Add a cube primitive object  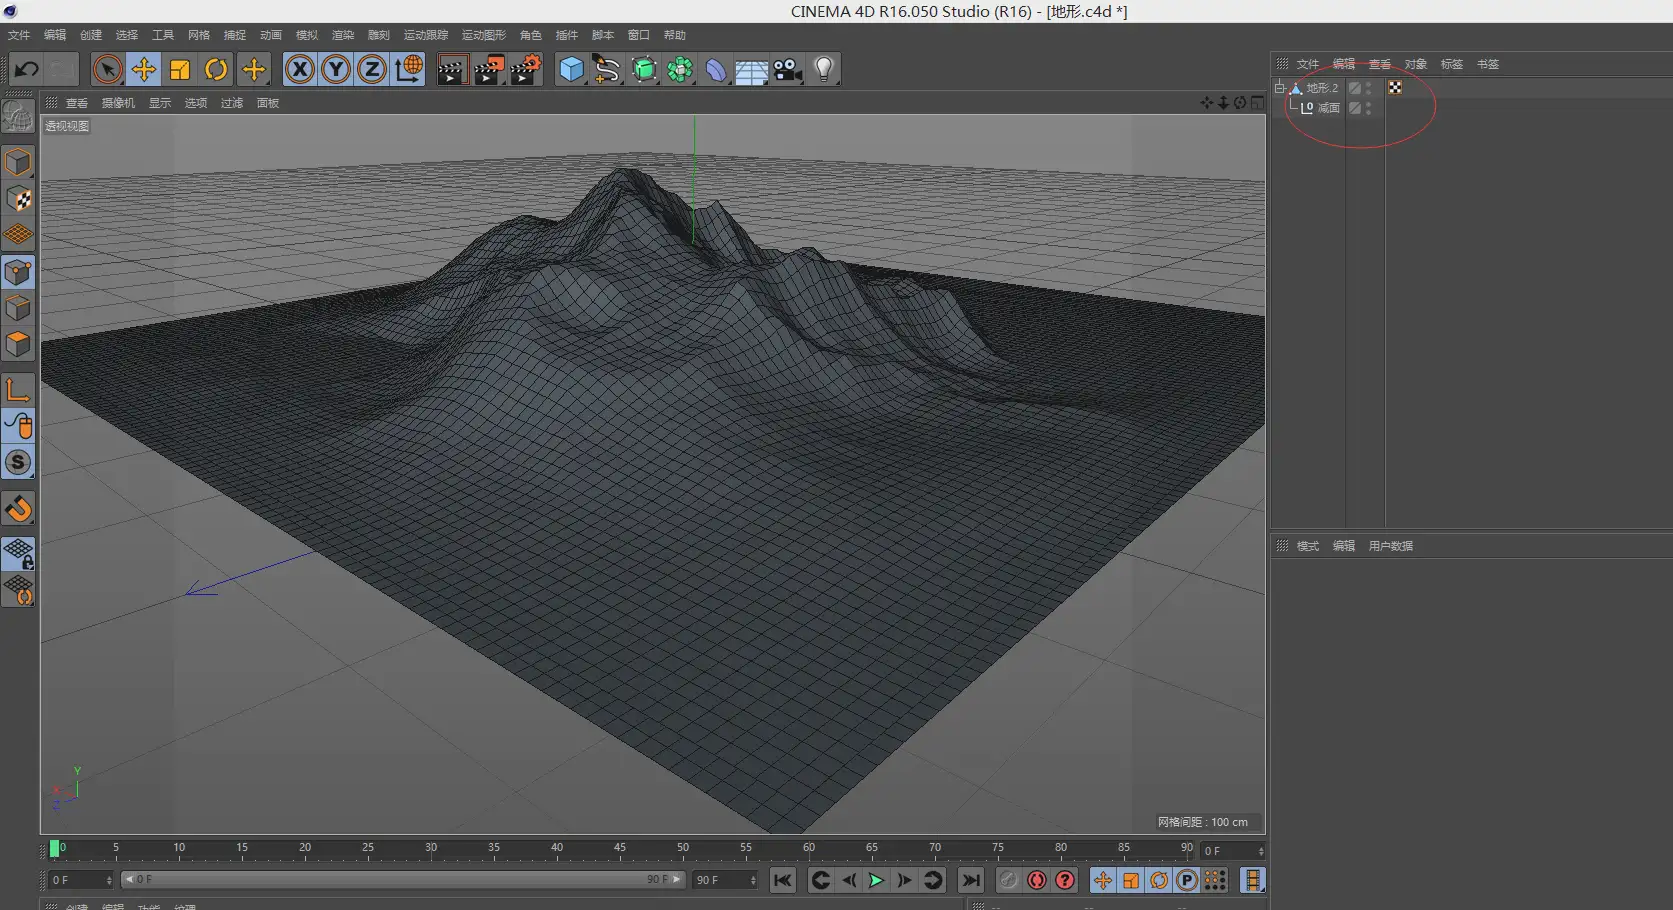tap(571, 69)
